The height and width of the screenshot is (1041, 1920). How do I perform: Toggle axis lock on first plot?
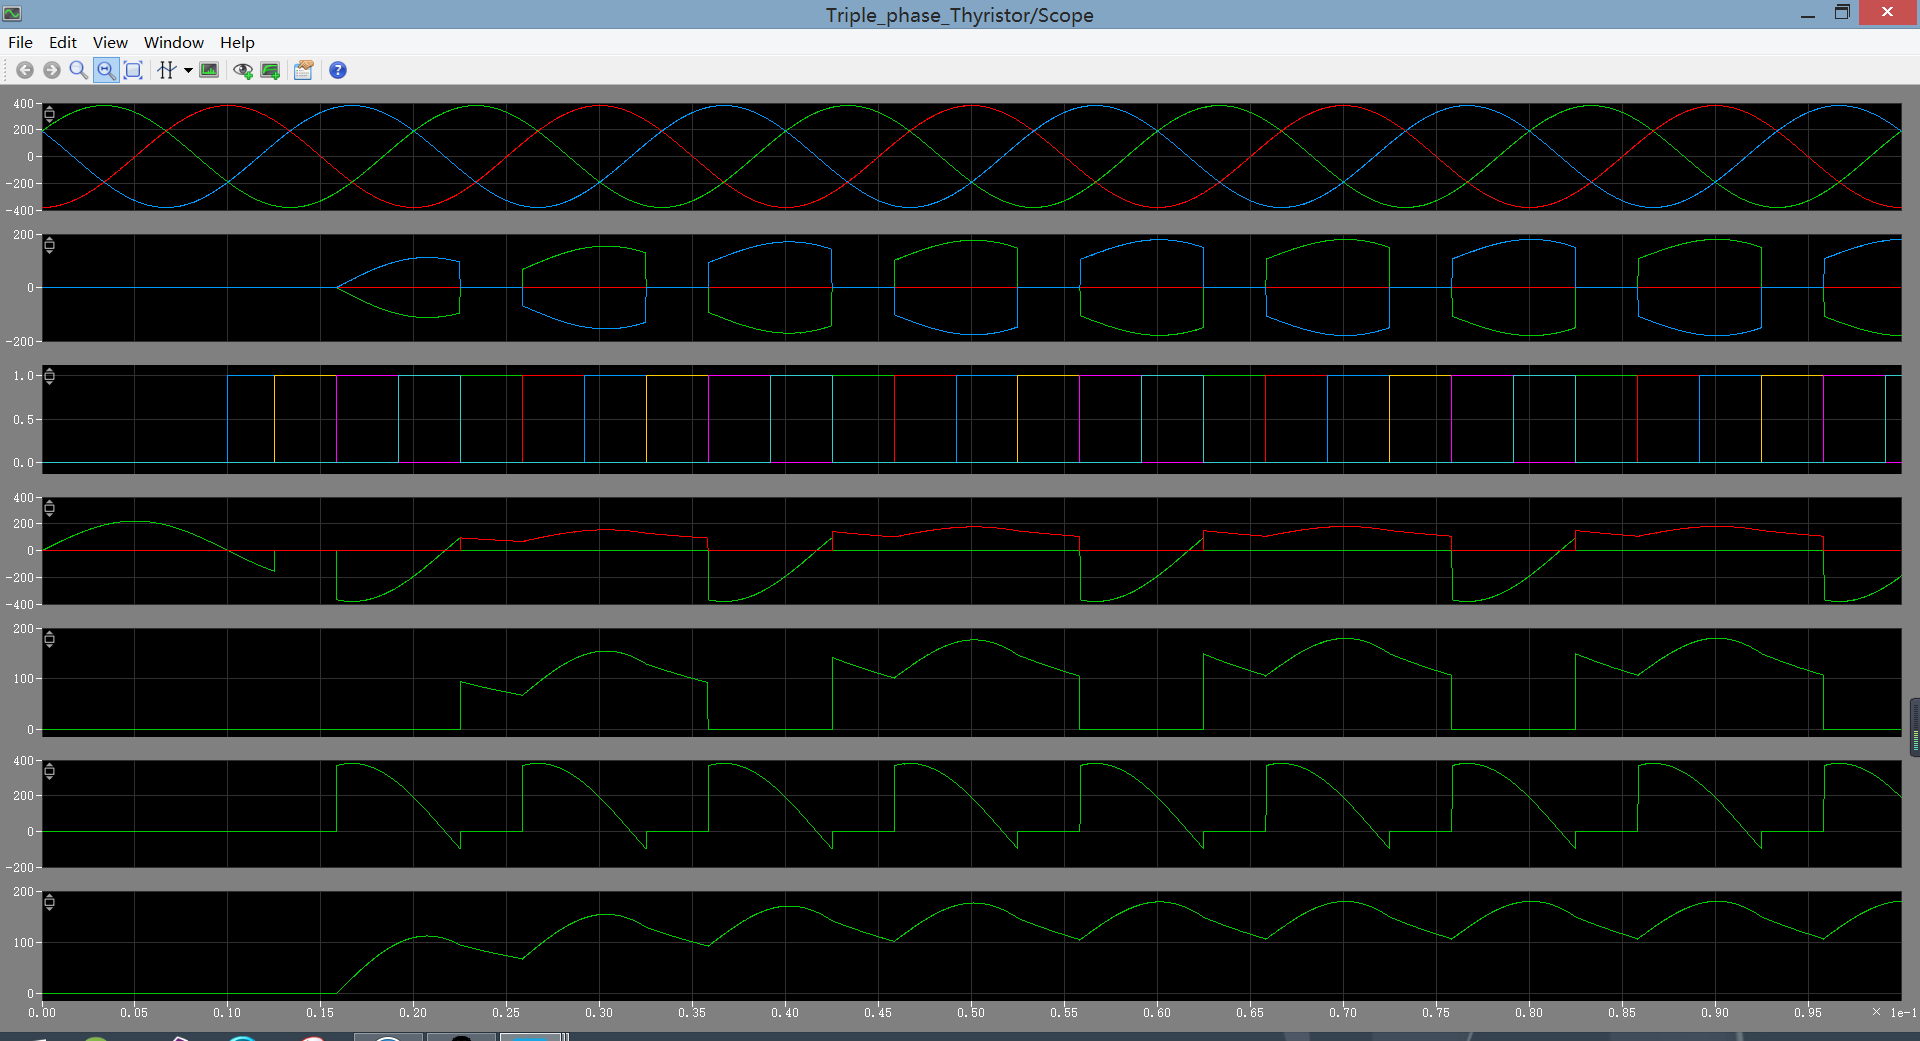49,114
